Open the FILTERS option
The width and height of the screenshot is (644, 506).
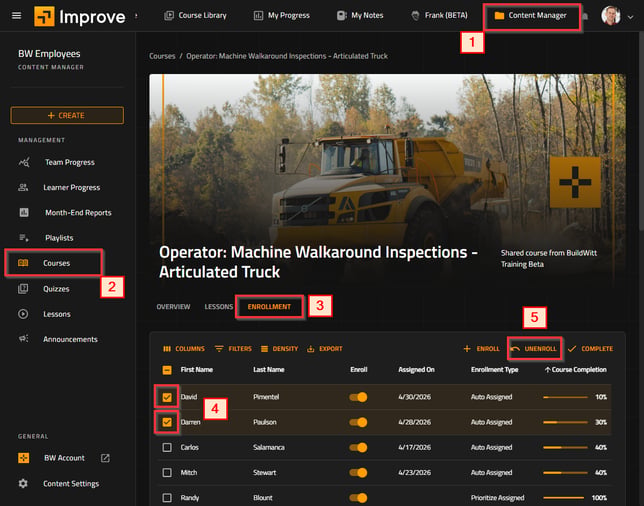pos(233,349)
